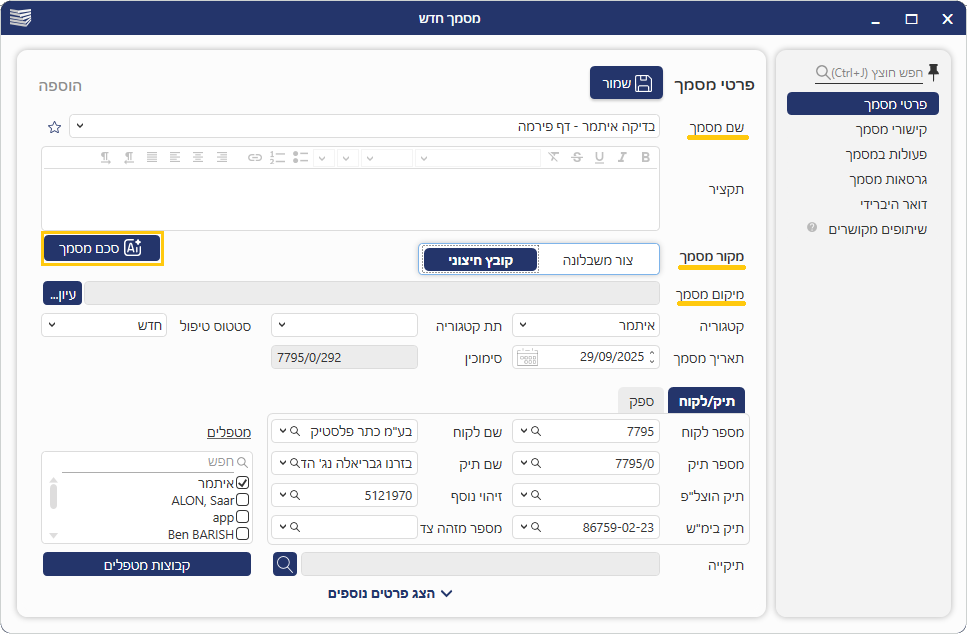Check the Ben BARISH handler checkbox

click(242, 534)
